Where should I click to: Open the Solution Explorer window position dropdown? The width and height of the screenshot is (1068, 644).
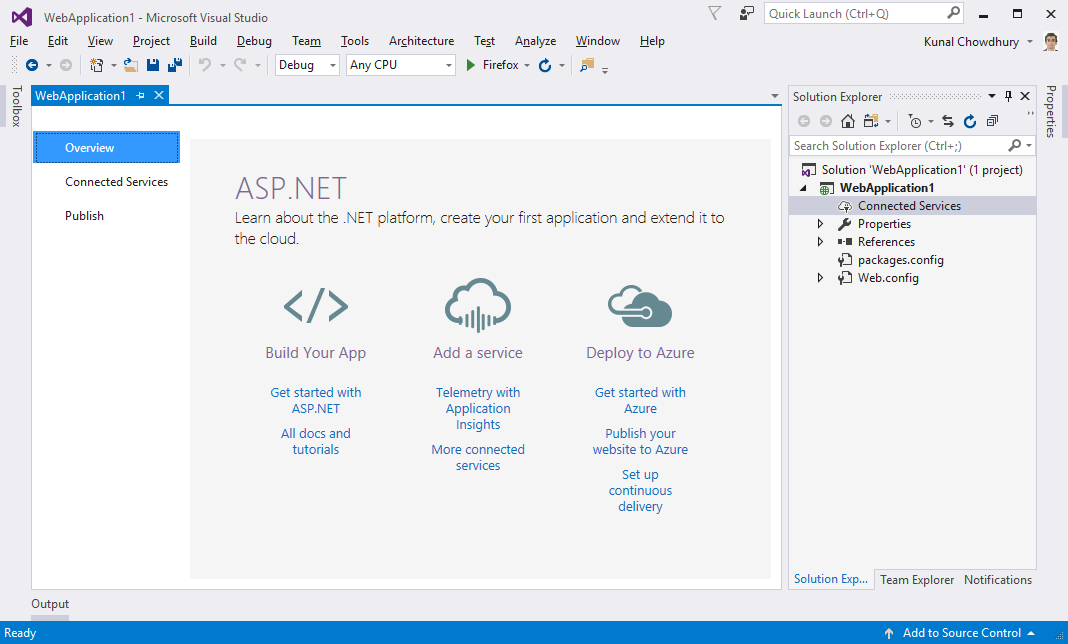pyautogui.click(x=992, y=96)
